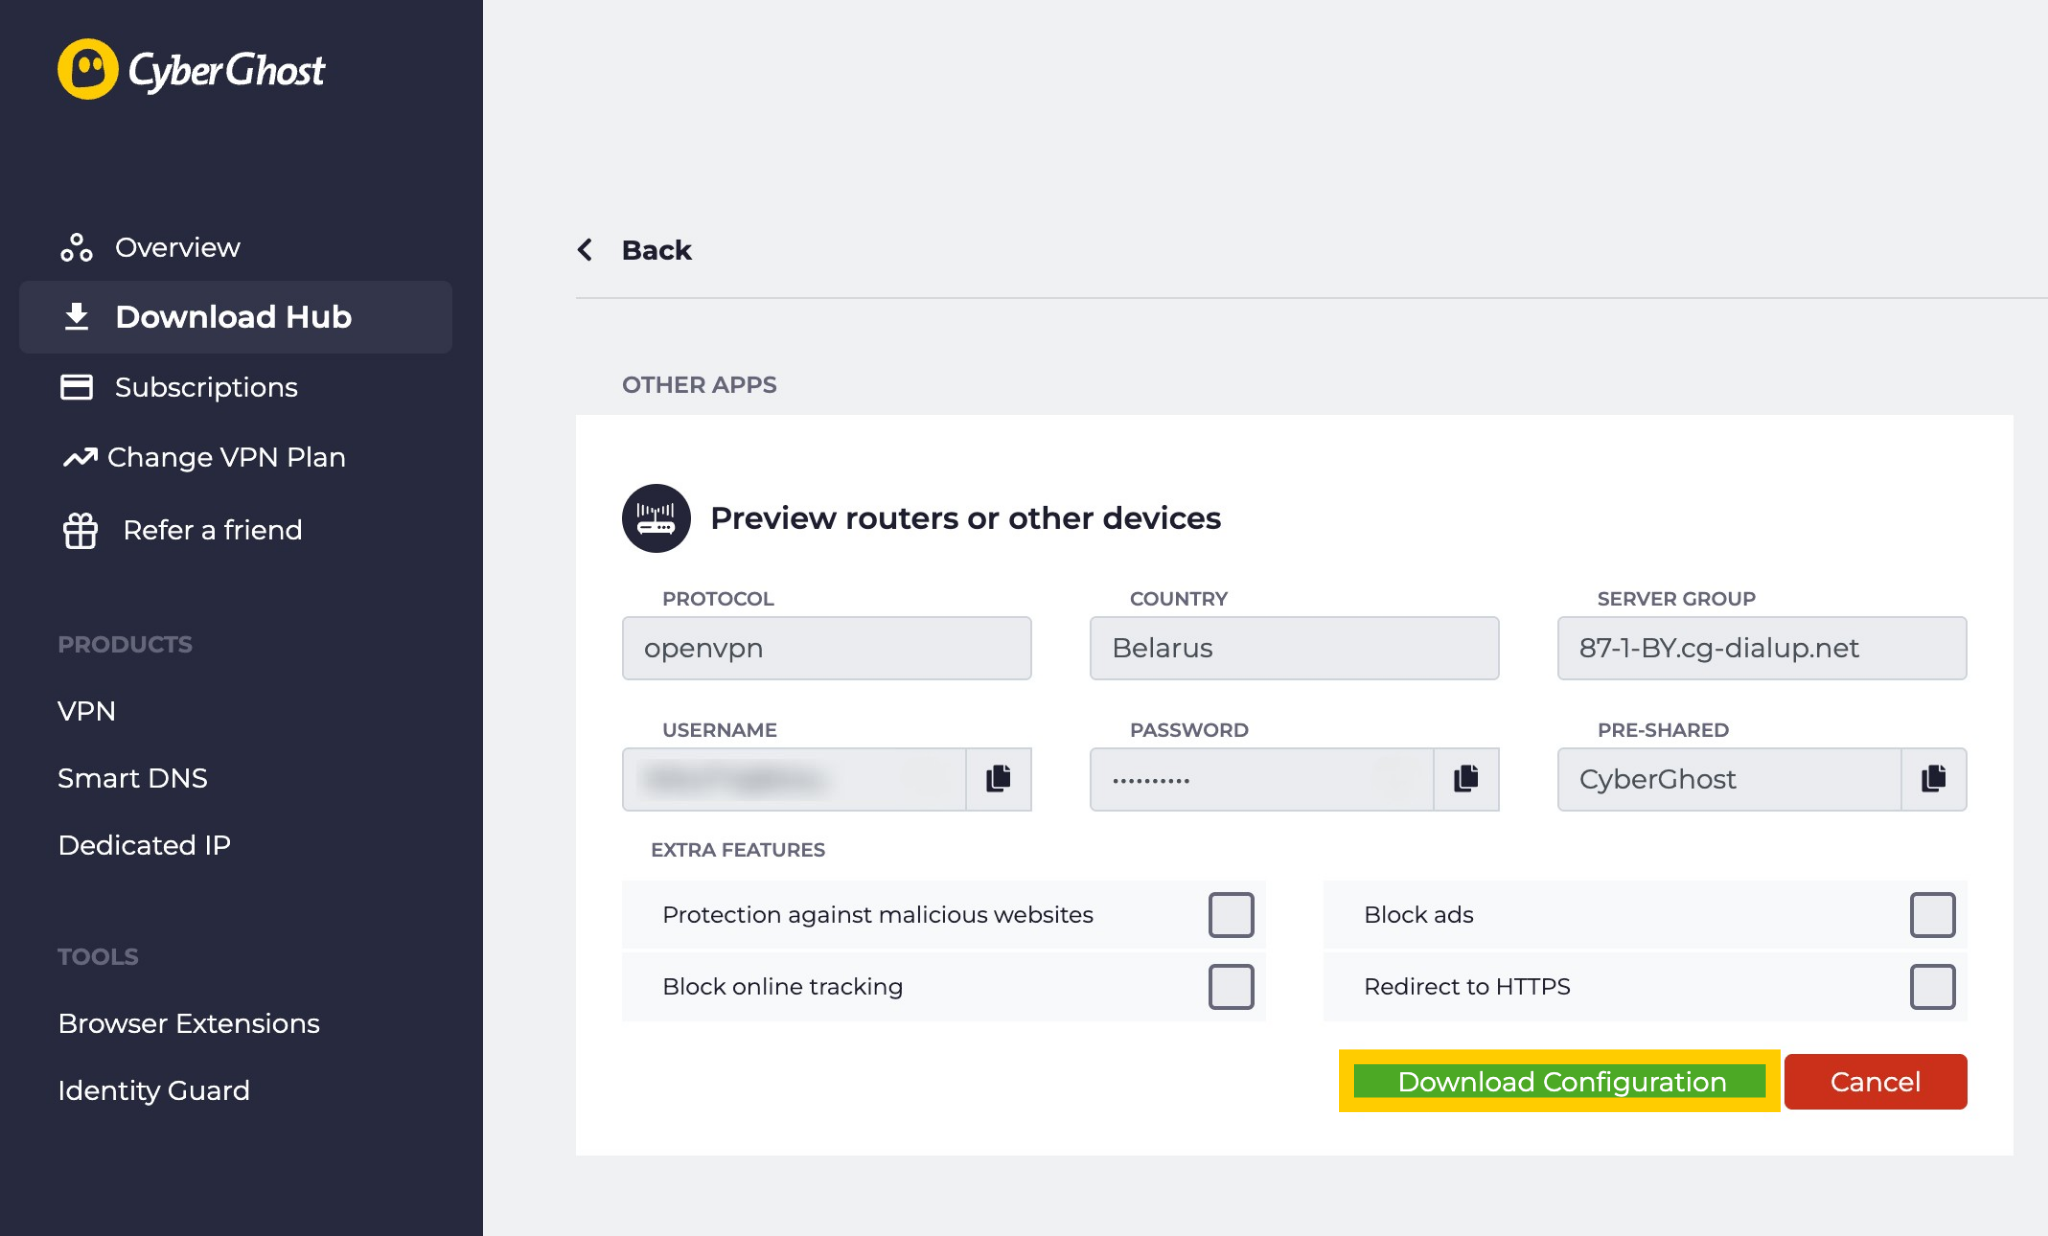Open Smart DNS product page
This screenshot has height=1236, width=2048.
133,778
